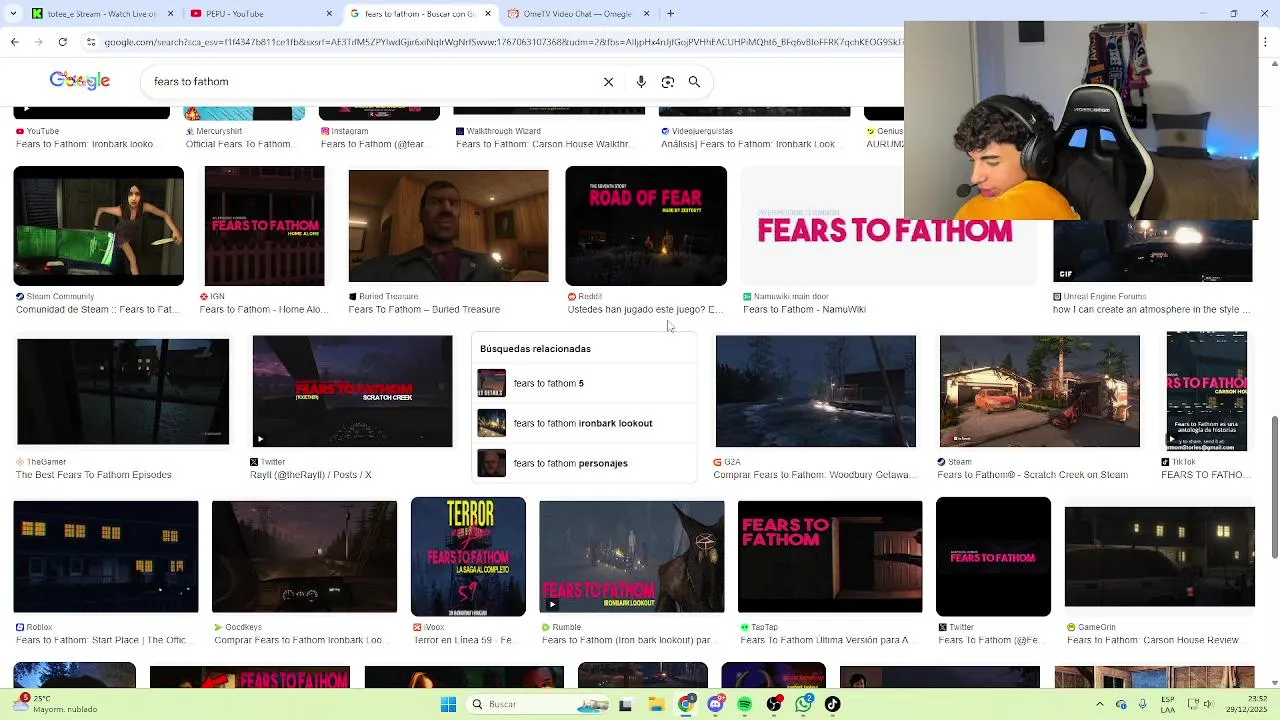Open Roblox Start Place thumbnail
Image resolution: width=1280 pixels, height=720 pixels.
106,557
